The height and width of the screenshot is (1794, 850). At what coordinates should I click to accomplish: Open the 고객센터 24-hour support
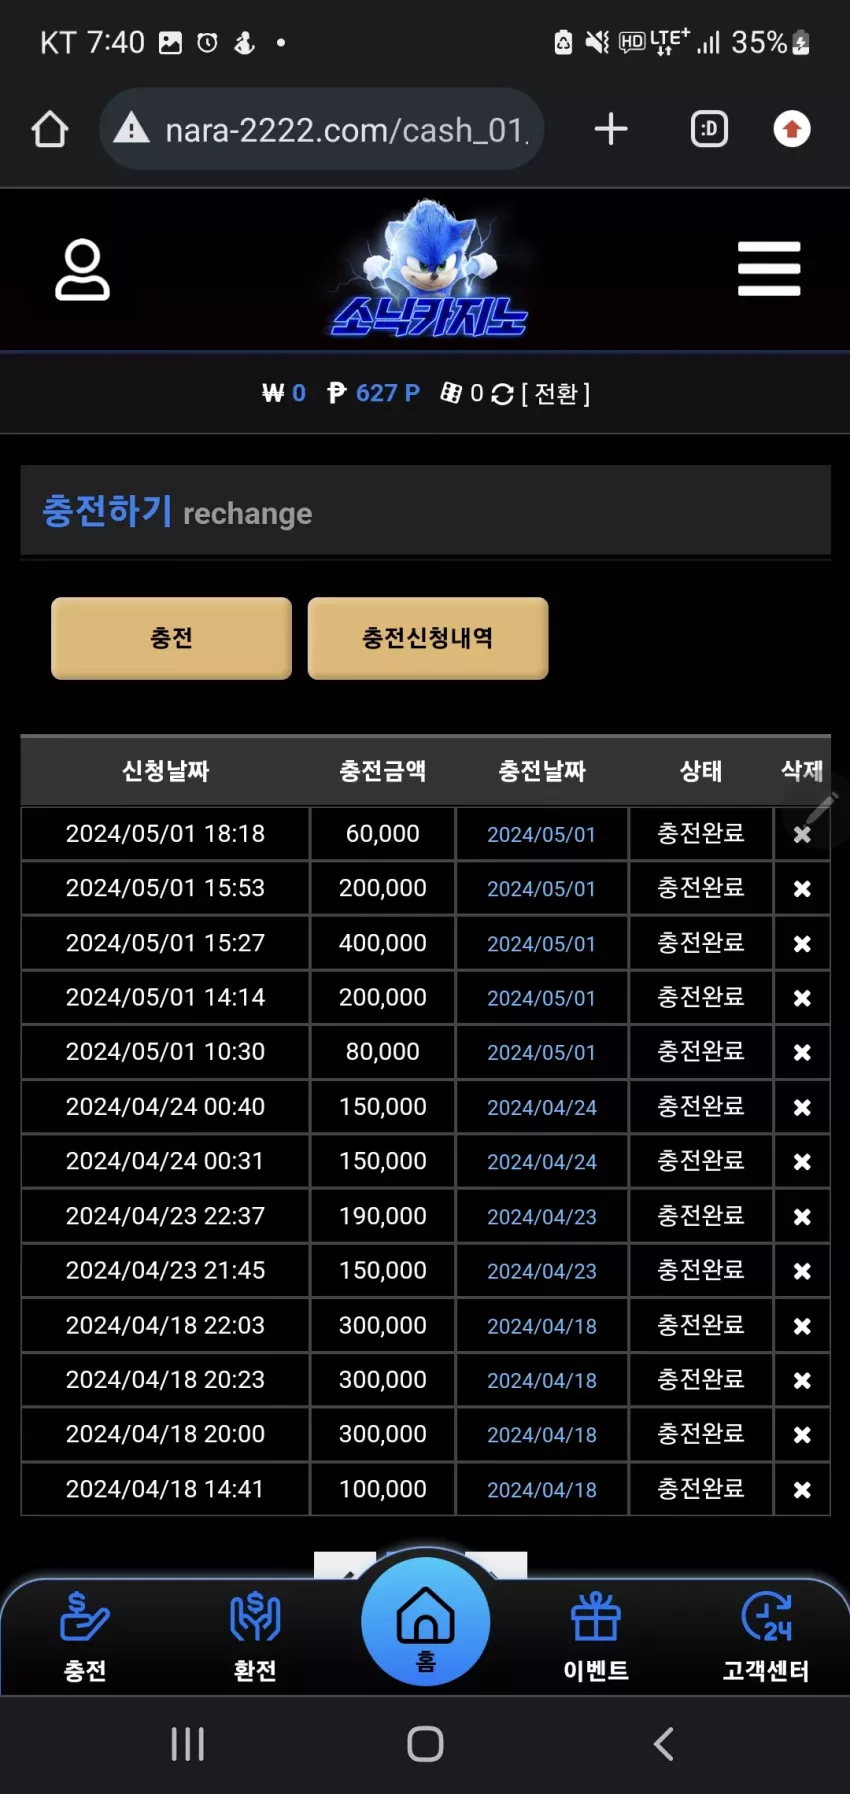coord(766,1637)
